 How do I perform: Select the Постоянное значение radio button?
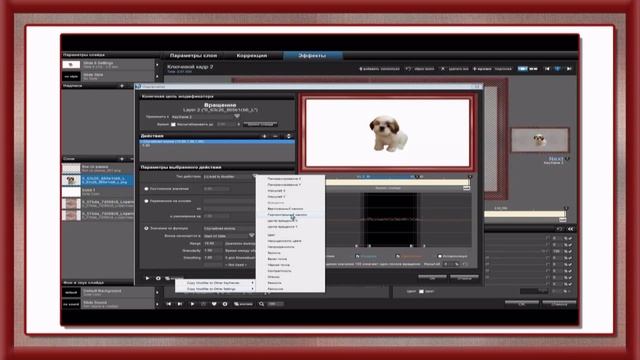tap(147, 189)
